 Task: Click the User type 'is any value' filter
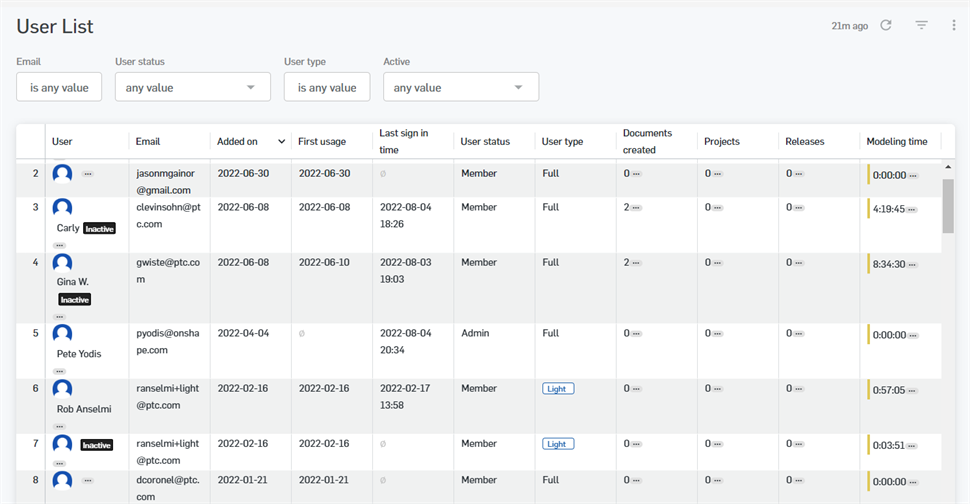[326, 87]
